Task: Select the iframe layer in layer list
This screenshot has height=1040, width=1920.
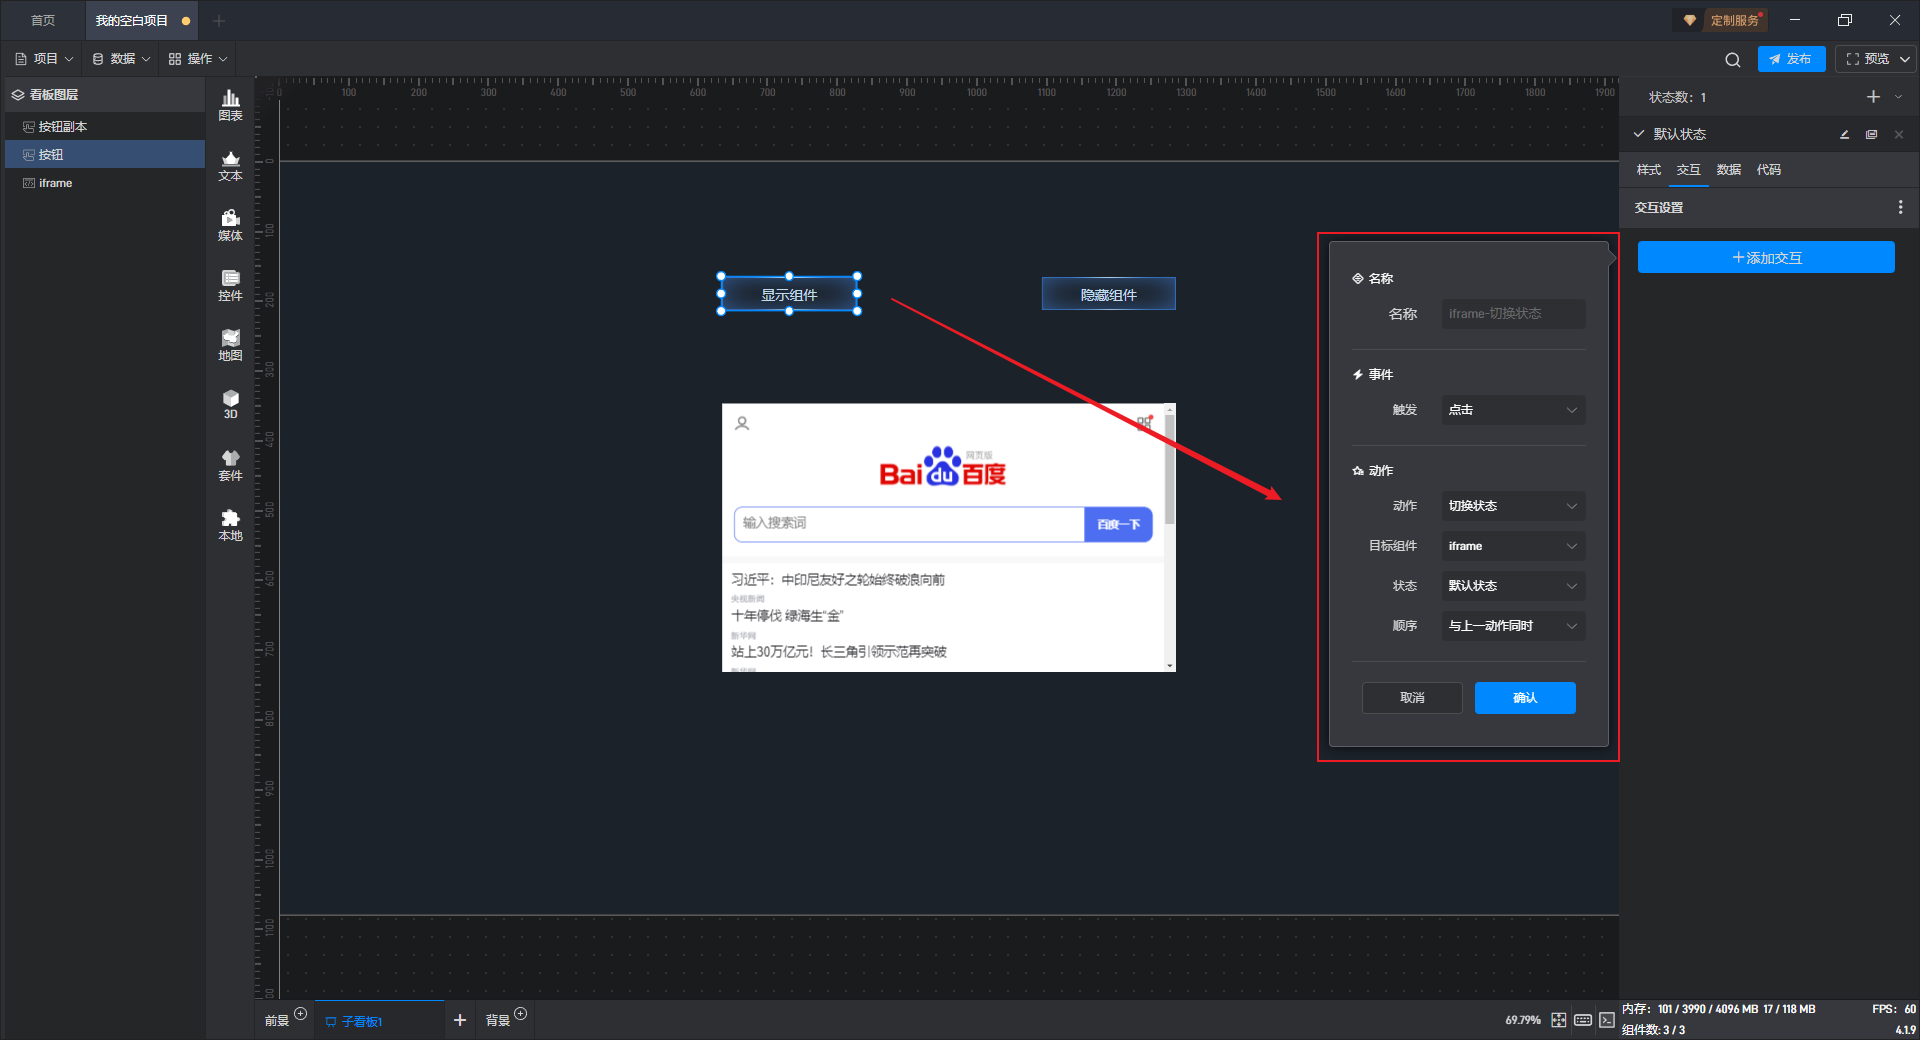Action: point(56,183)
